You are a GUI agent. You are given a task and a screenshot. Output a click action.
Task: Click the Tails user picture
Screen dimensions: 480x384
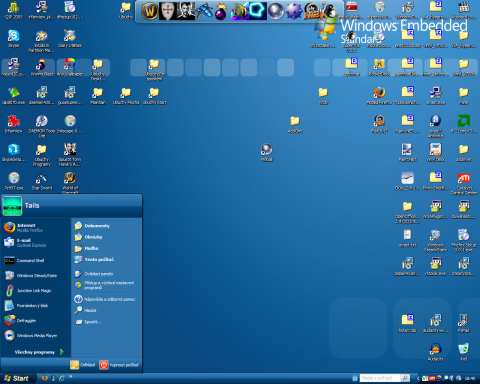(x=12, y=206)
